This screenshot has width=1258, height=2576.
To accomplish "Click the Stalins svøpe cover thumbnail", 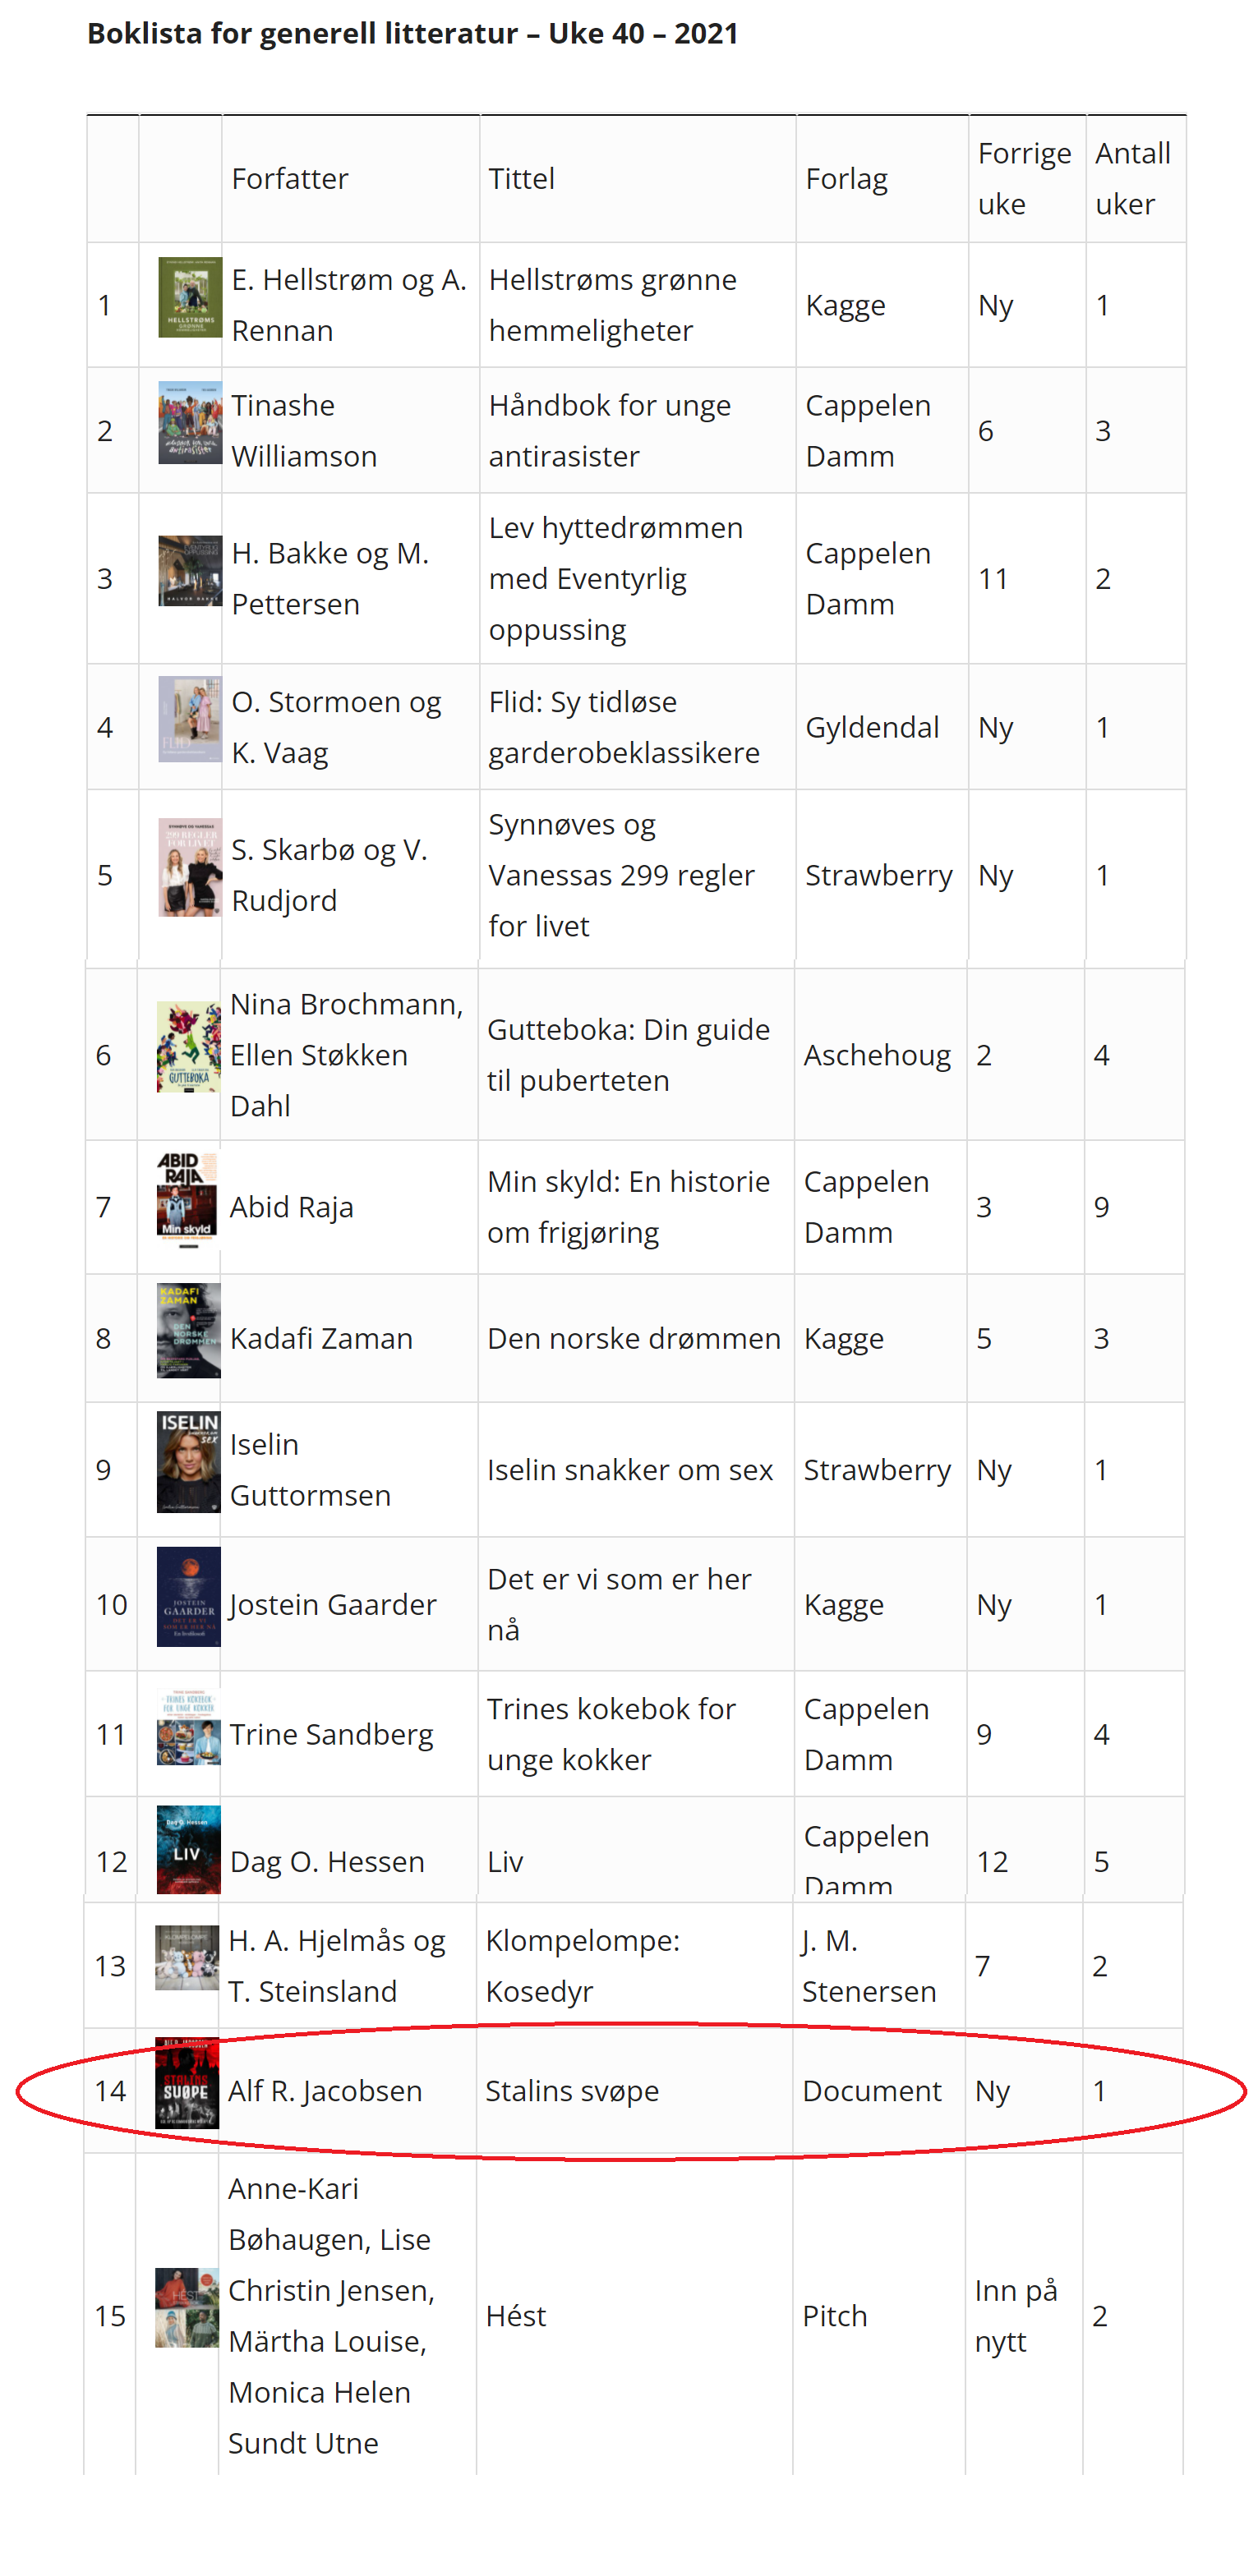I will (187, 2083).
